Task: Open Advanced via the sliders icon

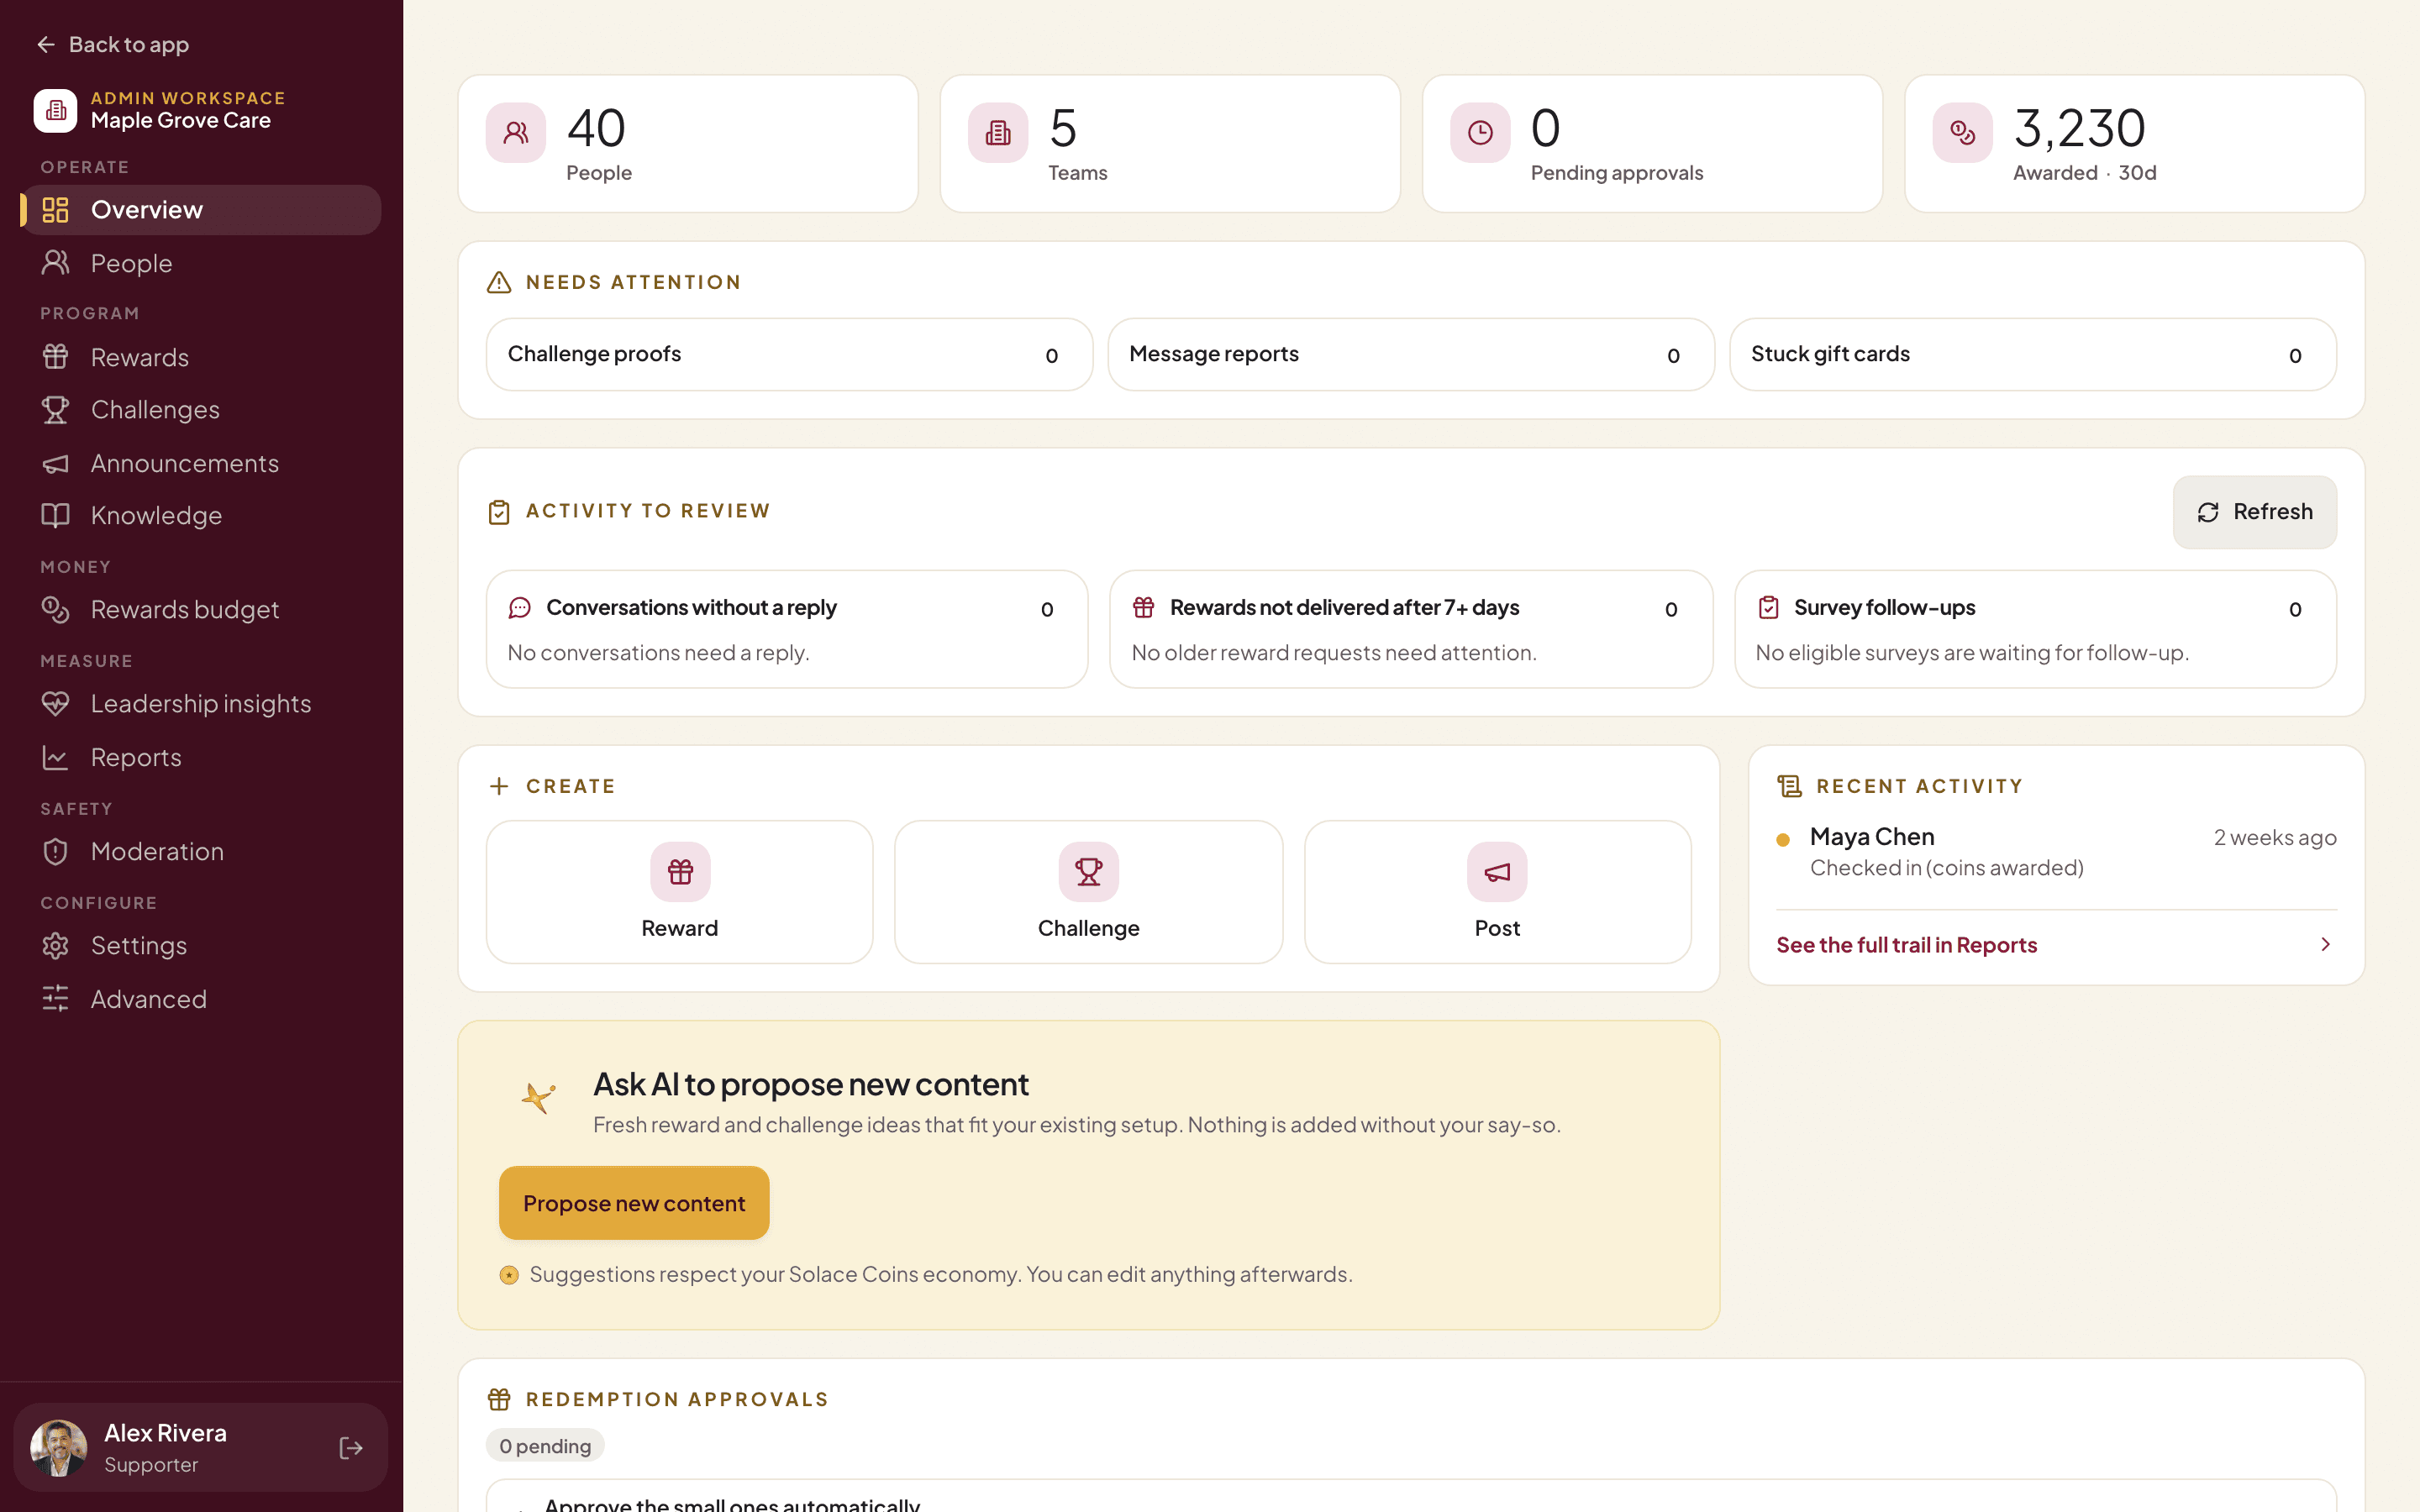Action: click(55, 998)
